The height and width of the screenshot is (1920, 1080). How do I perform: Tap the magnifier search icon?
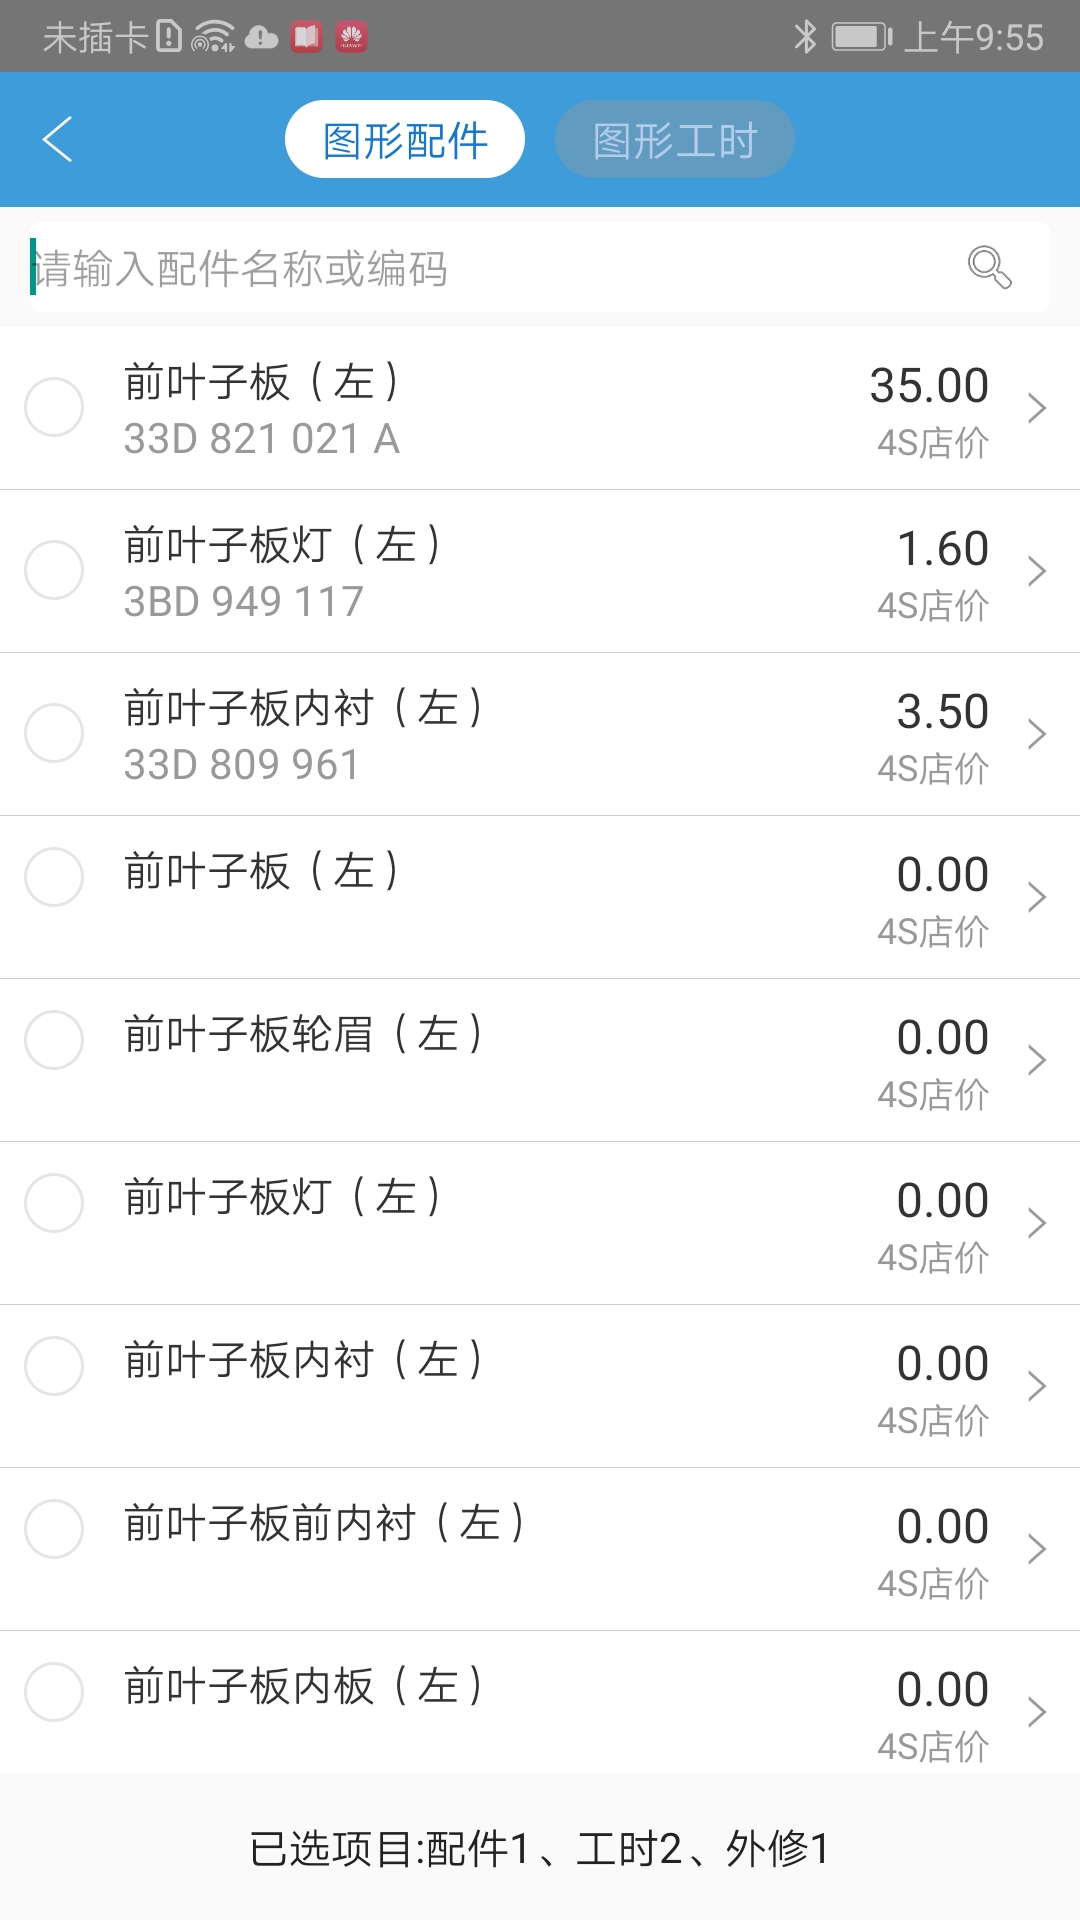point(989,267)
